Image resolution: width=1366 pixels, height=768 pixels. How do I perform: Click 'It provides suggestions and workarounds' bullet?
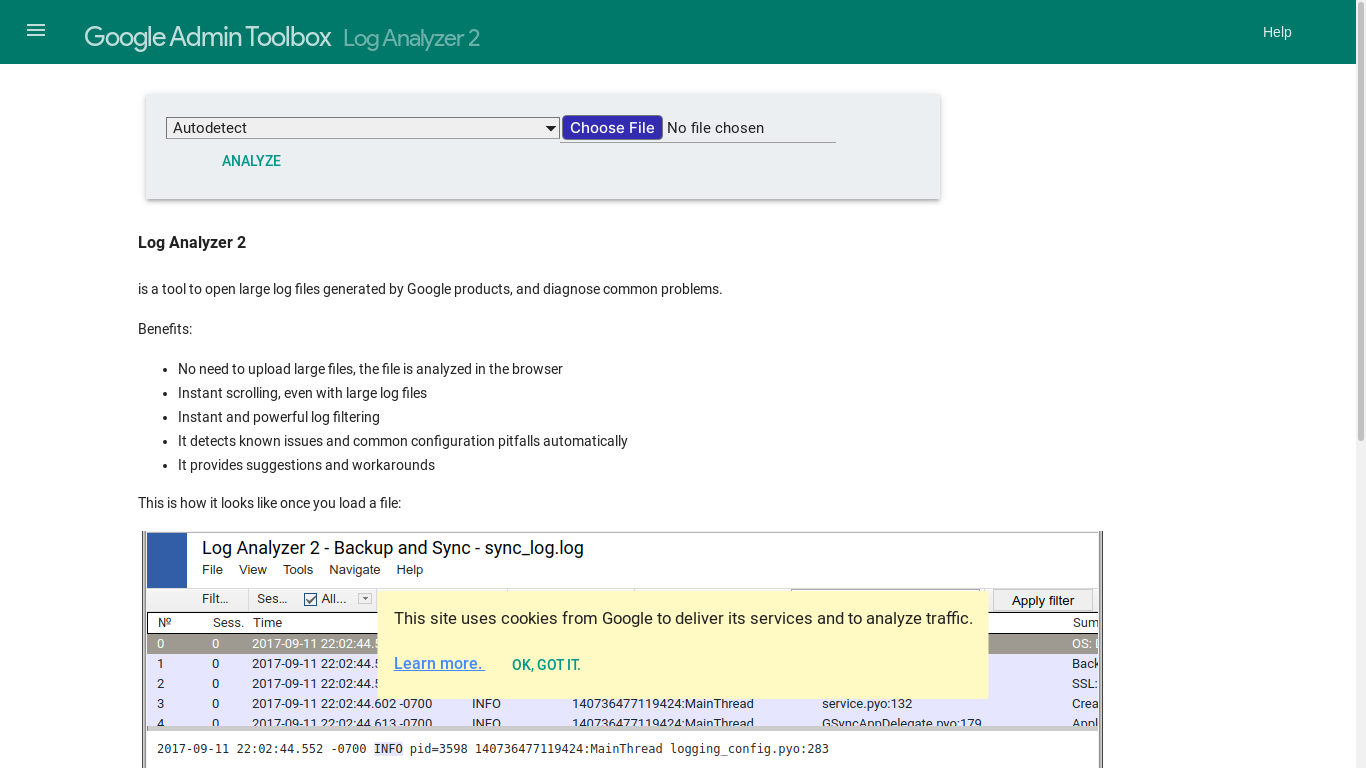coord(306,465)
